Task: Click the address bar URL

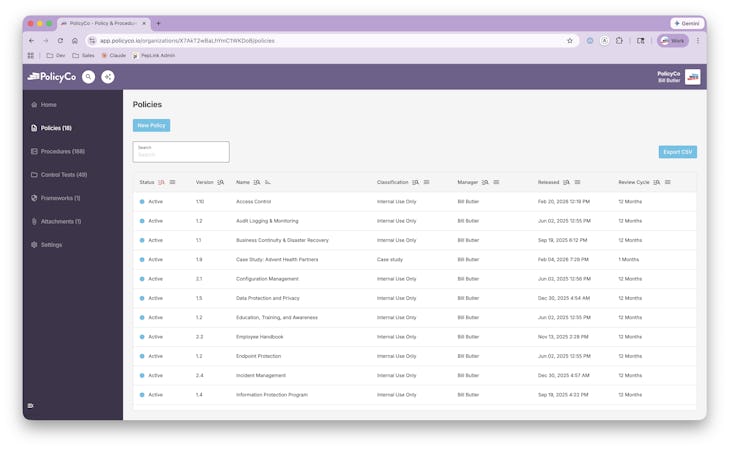Action: [x=187, y=41]
